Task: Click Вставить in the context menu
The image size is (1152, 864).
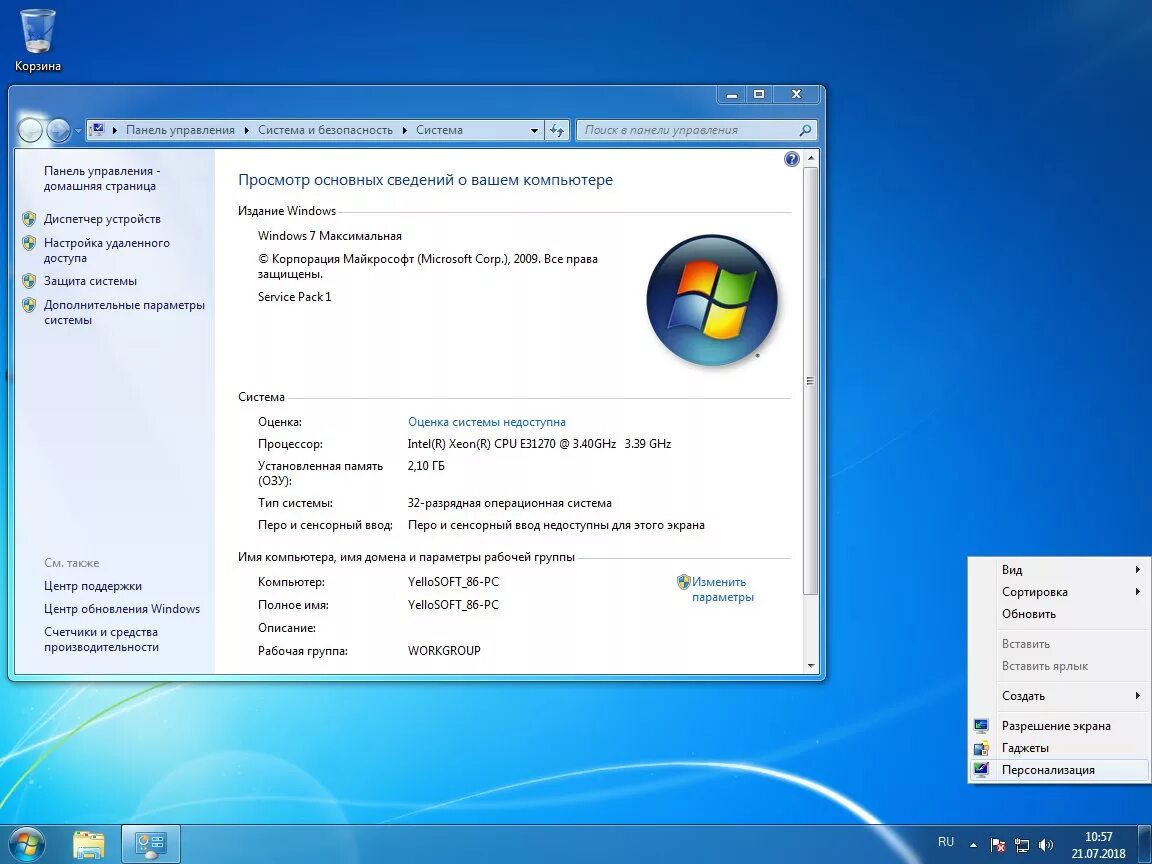Action: pos(1059,644)
